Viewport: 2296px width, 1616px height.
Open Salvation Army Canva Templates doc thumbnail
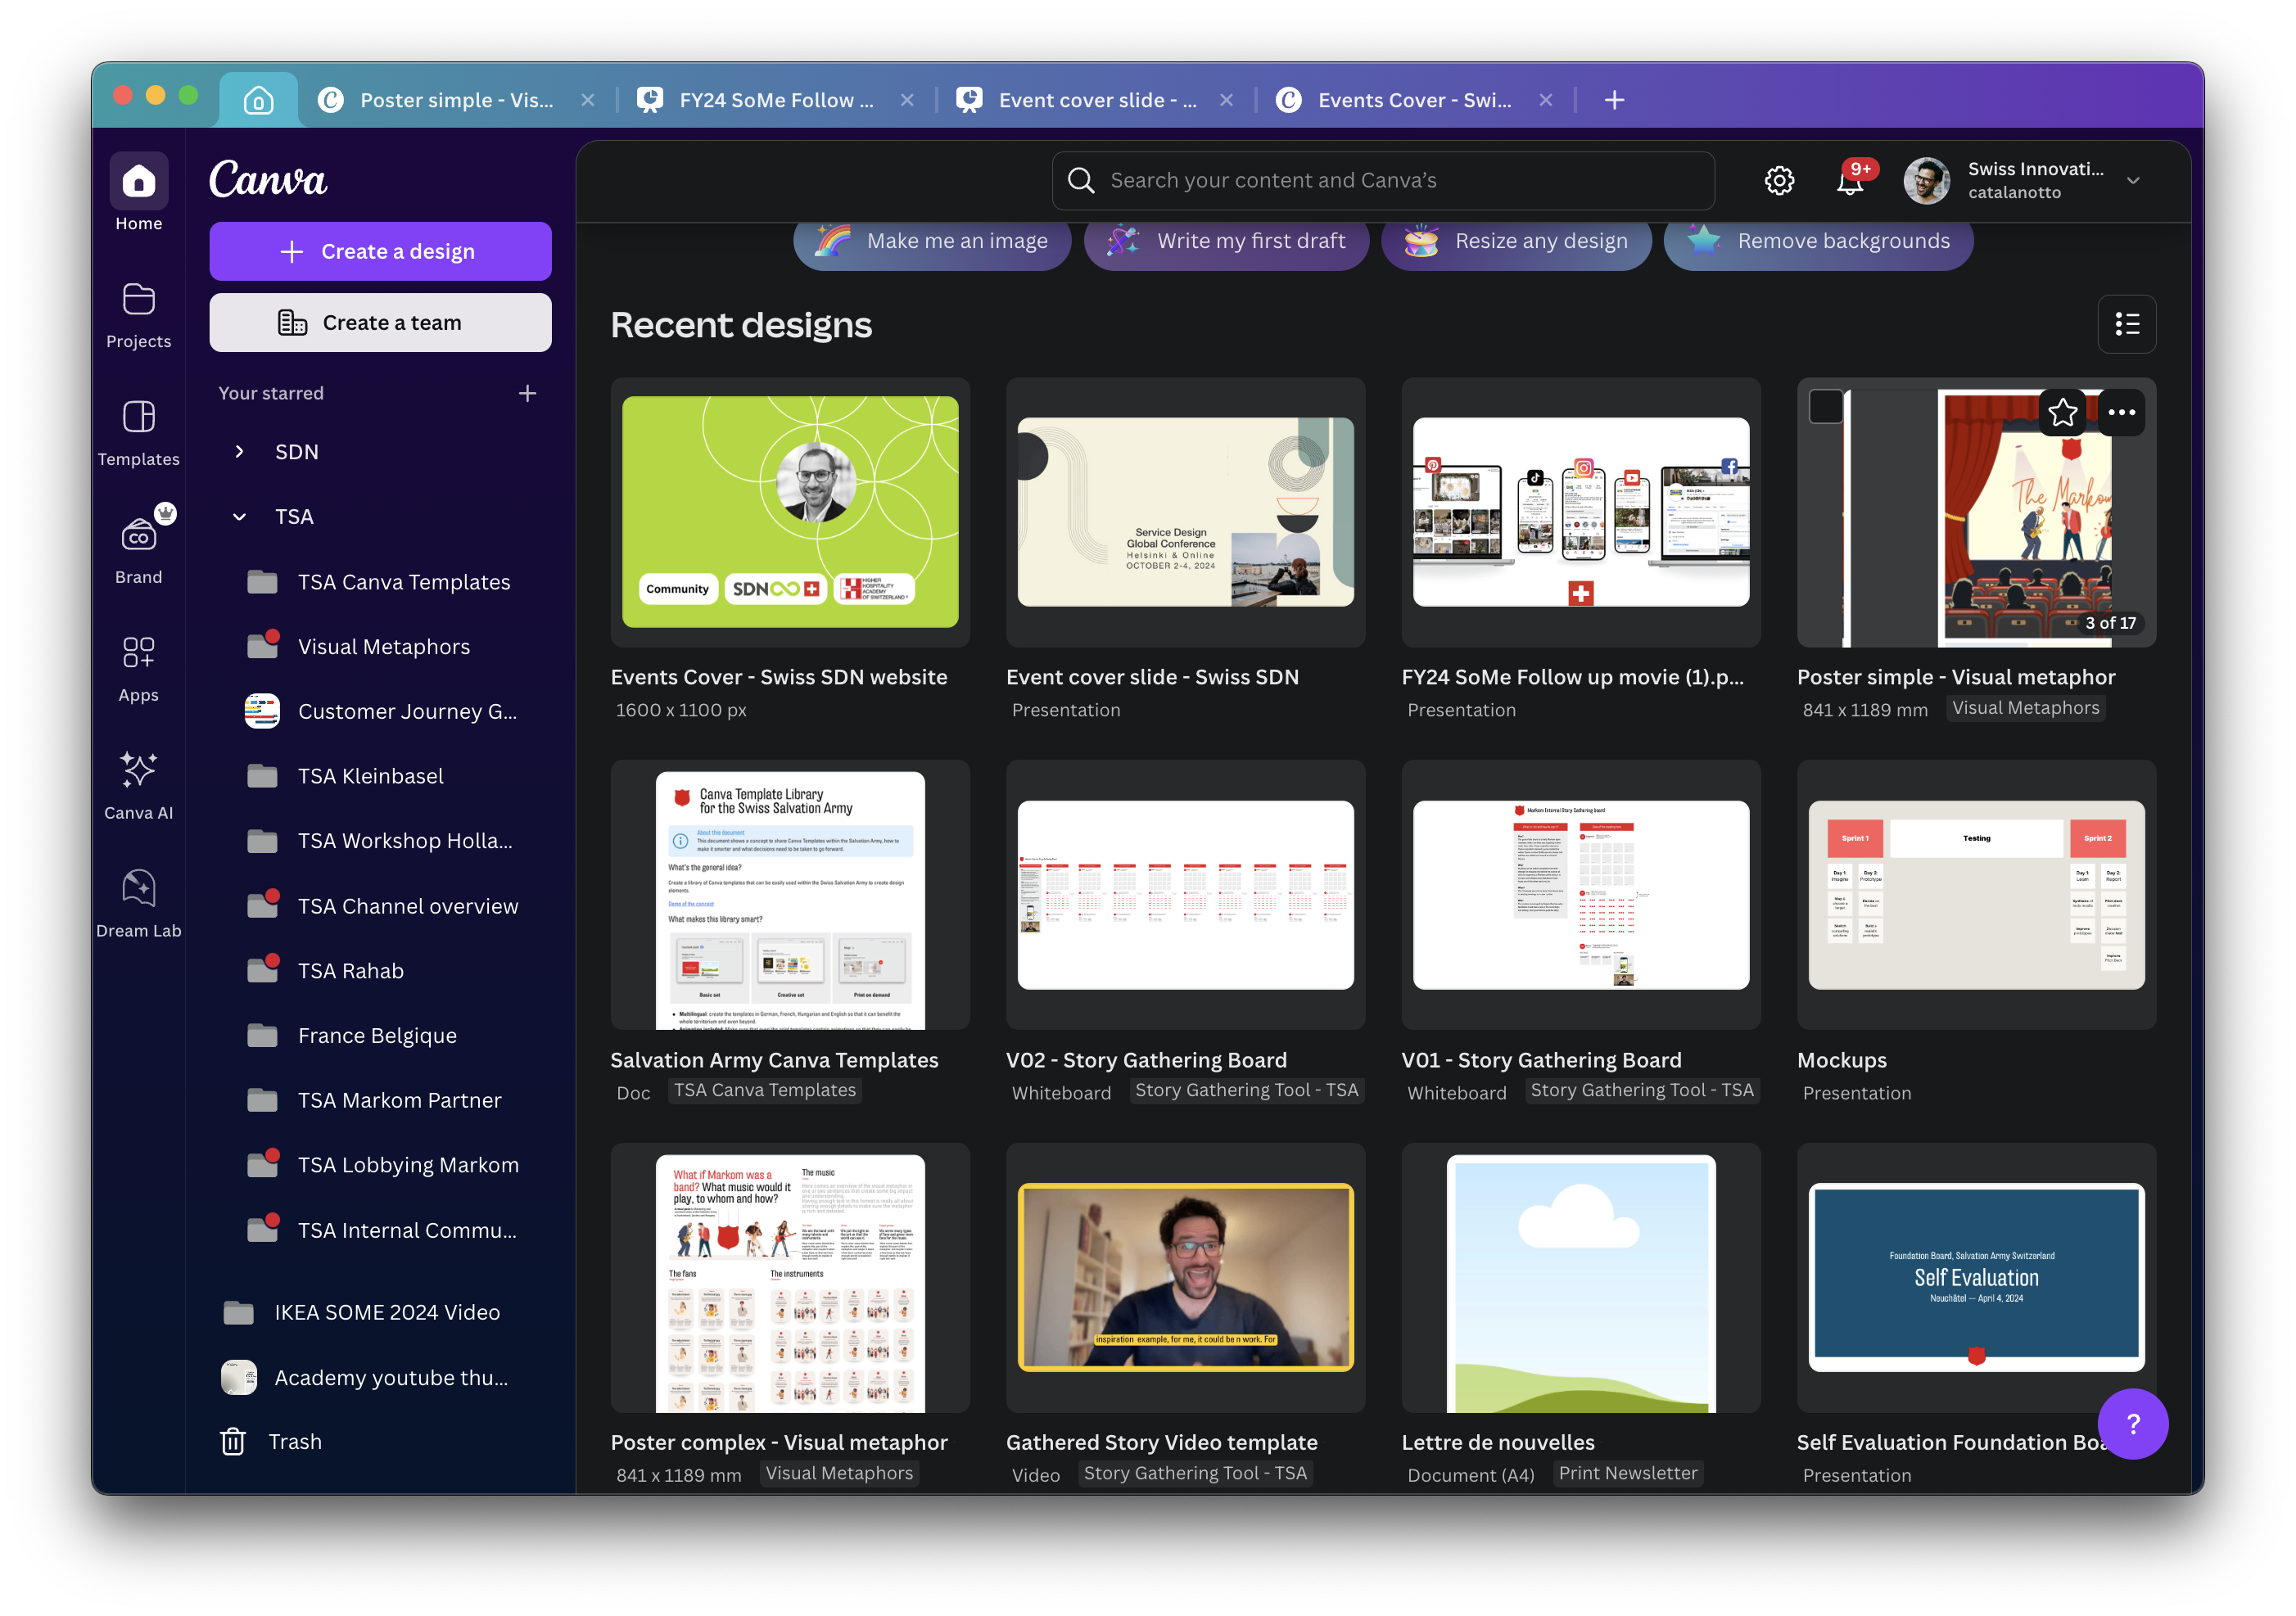pos(790,895)
